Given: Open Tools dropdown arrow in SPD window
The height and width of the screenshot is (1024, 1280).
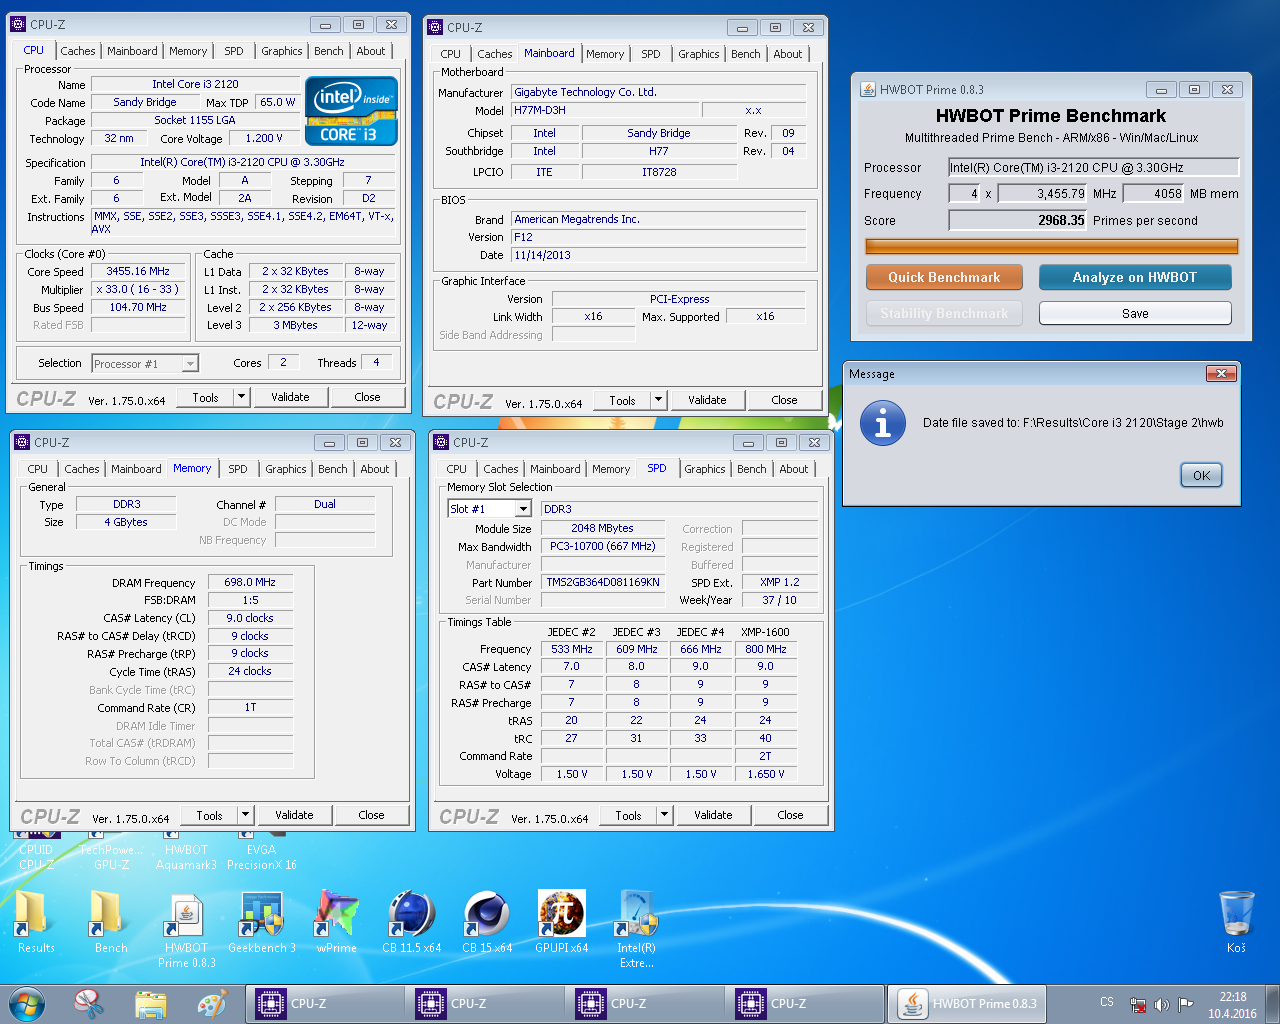Looking at the screenshot, I should pyautogui.click(x=664, y=815).
